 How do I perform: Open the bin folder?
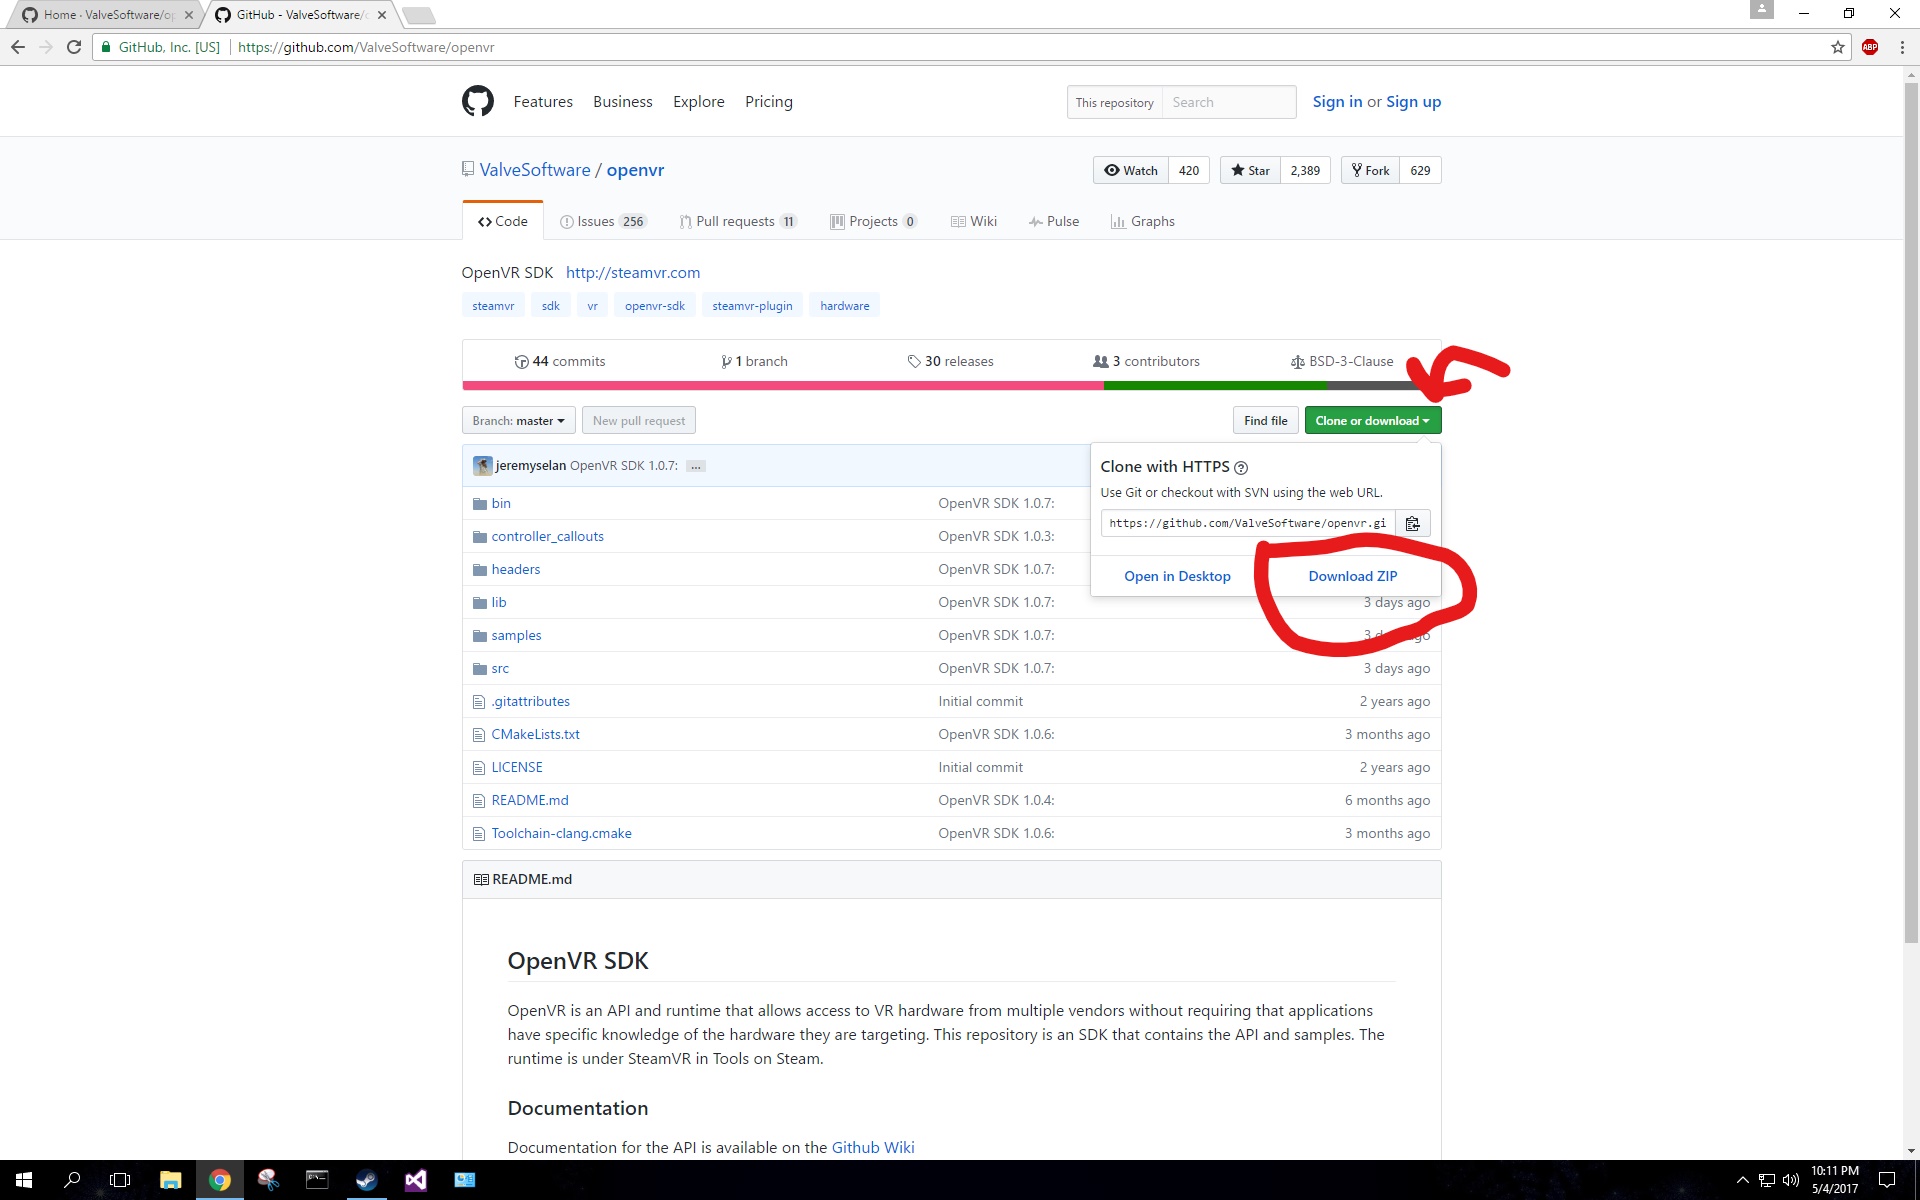pos(501,503)
